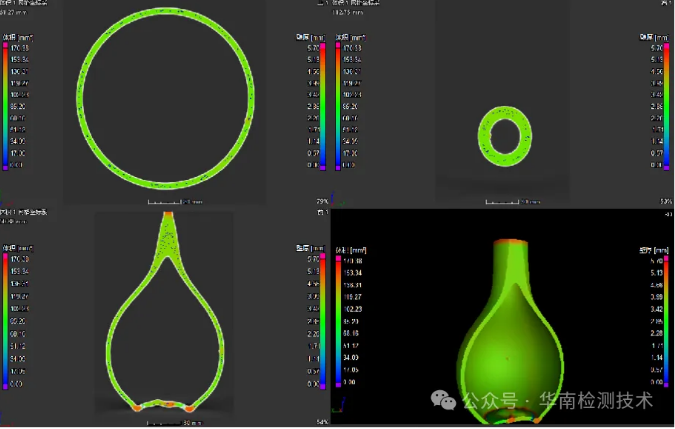This screenshot has width=675, height=429.
Task: Click the 54% zoom label in the bottom-left view
Action: pos(322,423)
